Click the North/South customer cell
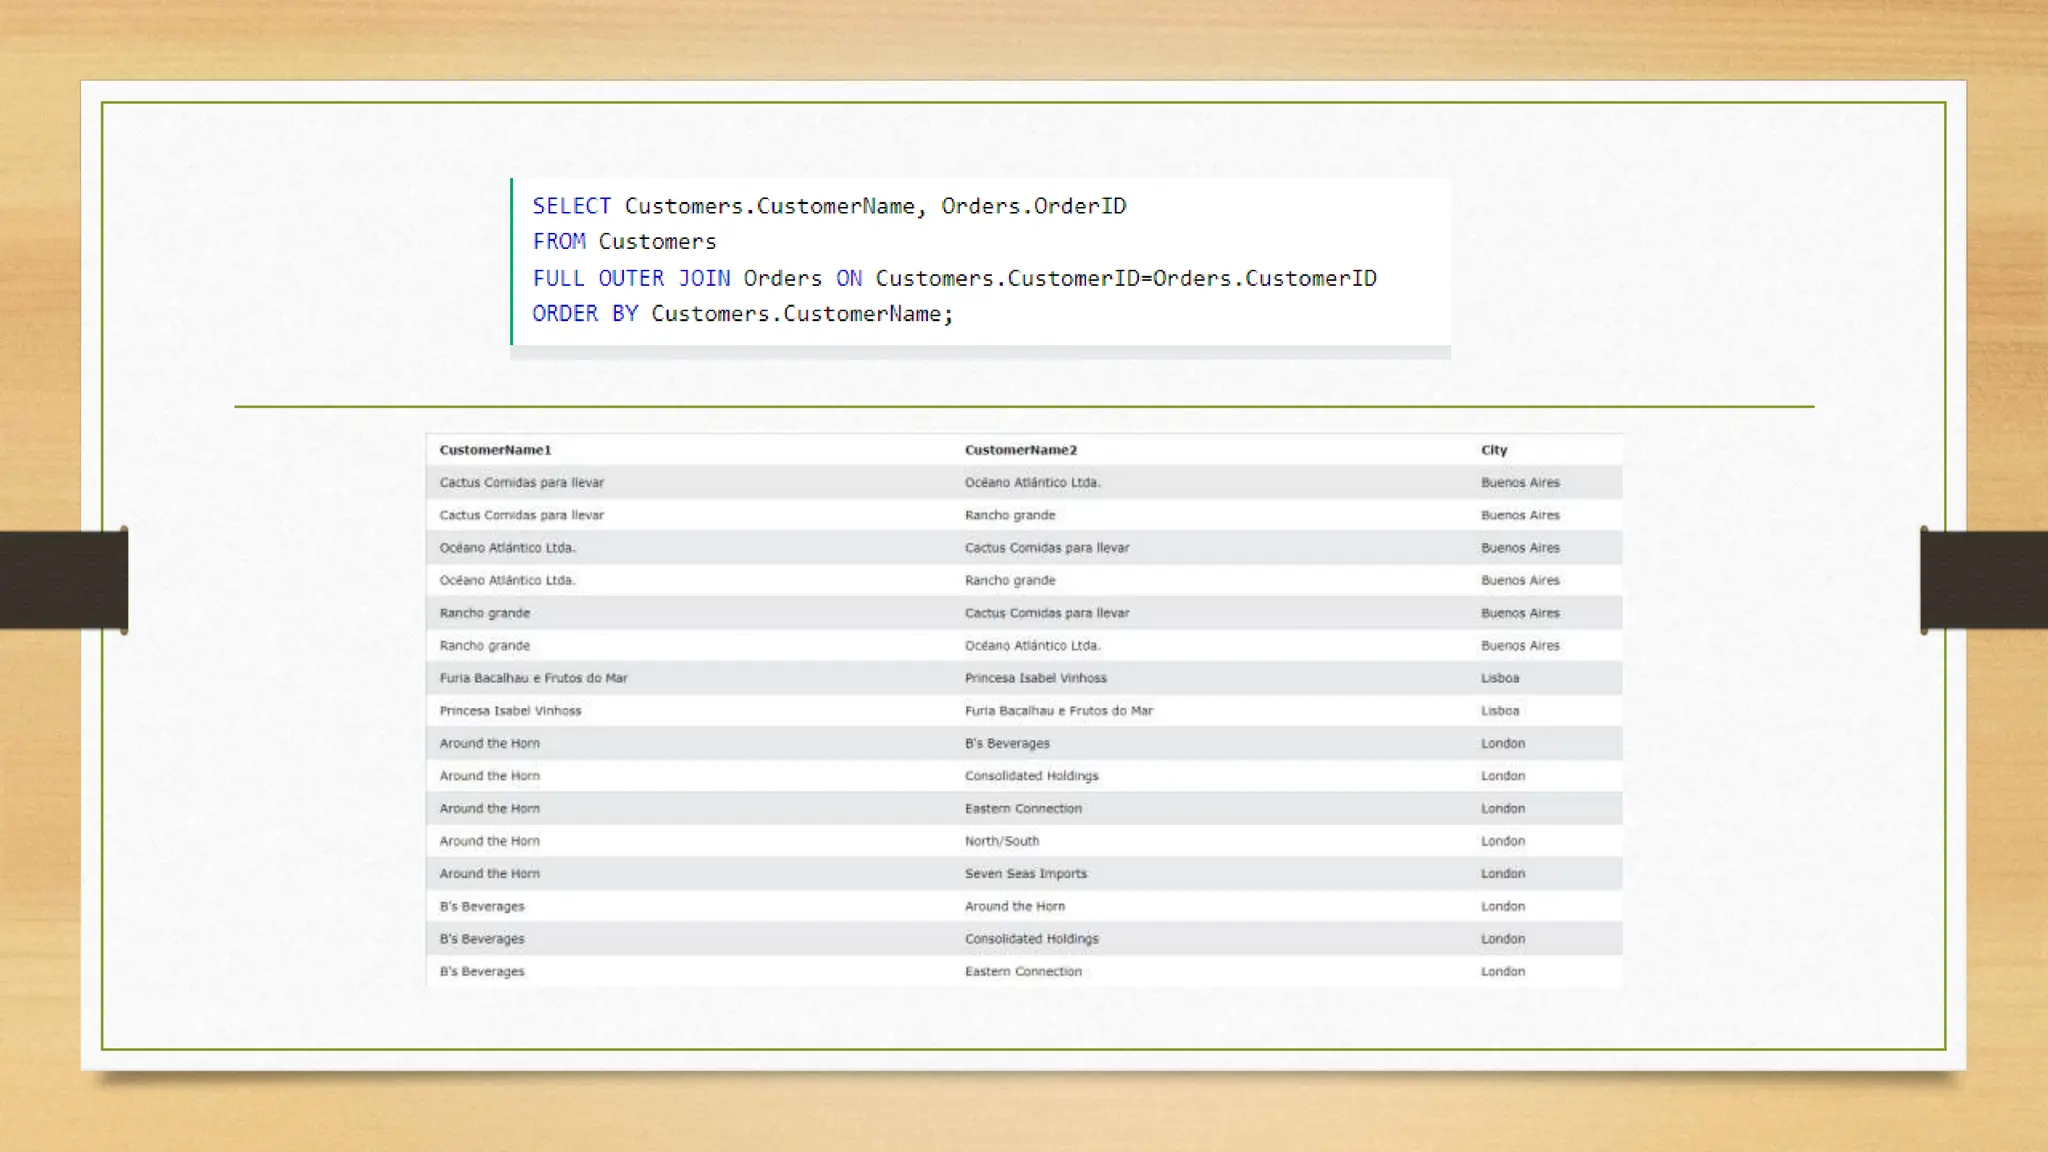 [x=1001, y=841]
